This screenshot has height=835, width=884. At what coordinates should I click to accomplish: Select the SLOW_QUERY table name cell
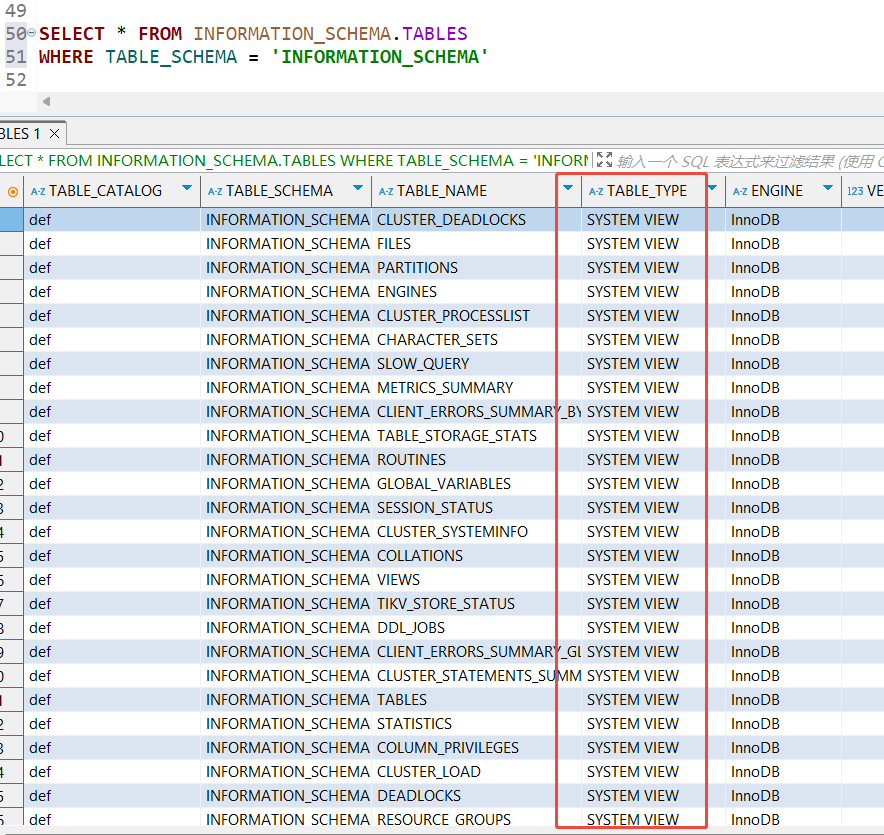[x=476, y=364]
